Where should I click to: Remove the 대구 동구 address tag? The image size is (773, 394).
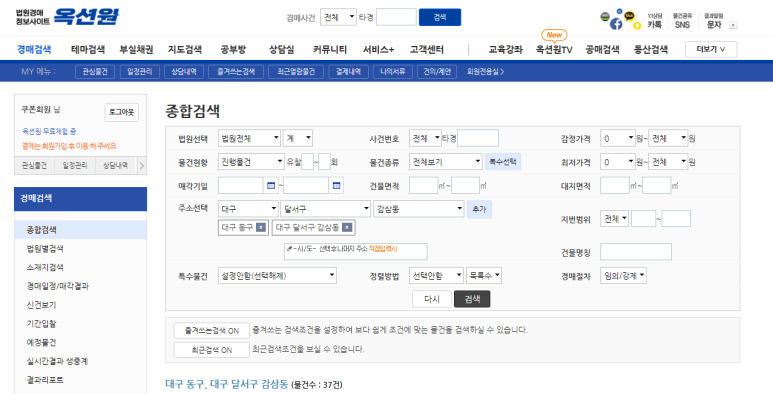[x=261, y=227]
